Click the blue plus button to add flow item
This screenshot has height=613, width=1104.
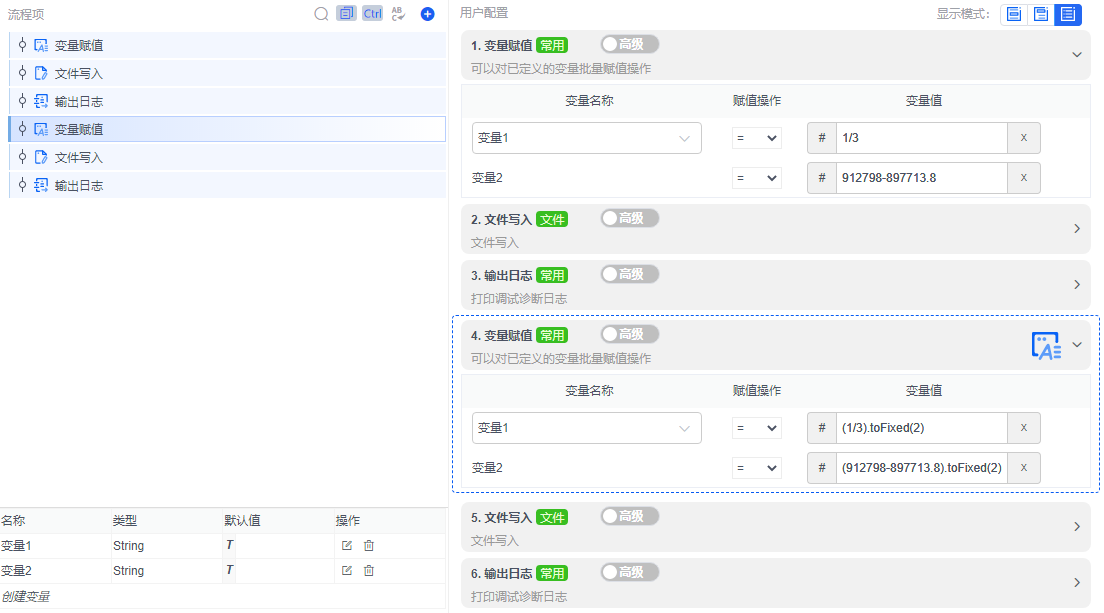425,13
